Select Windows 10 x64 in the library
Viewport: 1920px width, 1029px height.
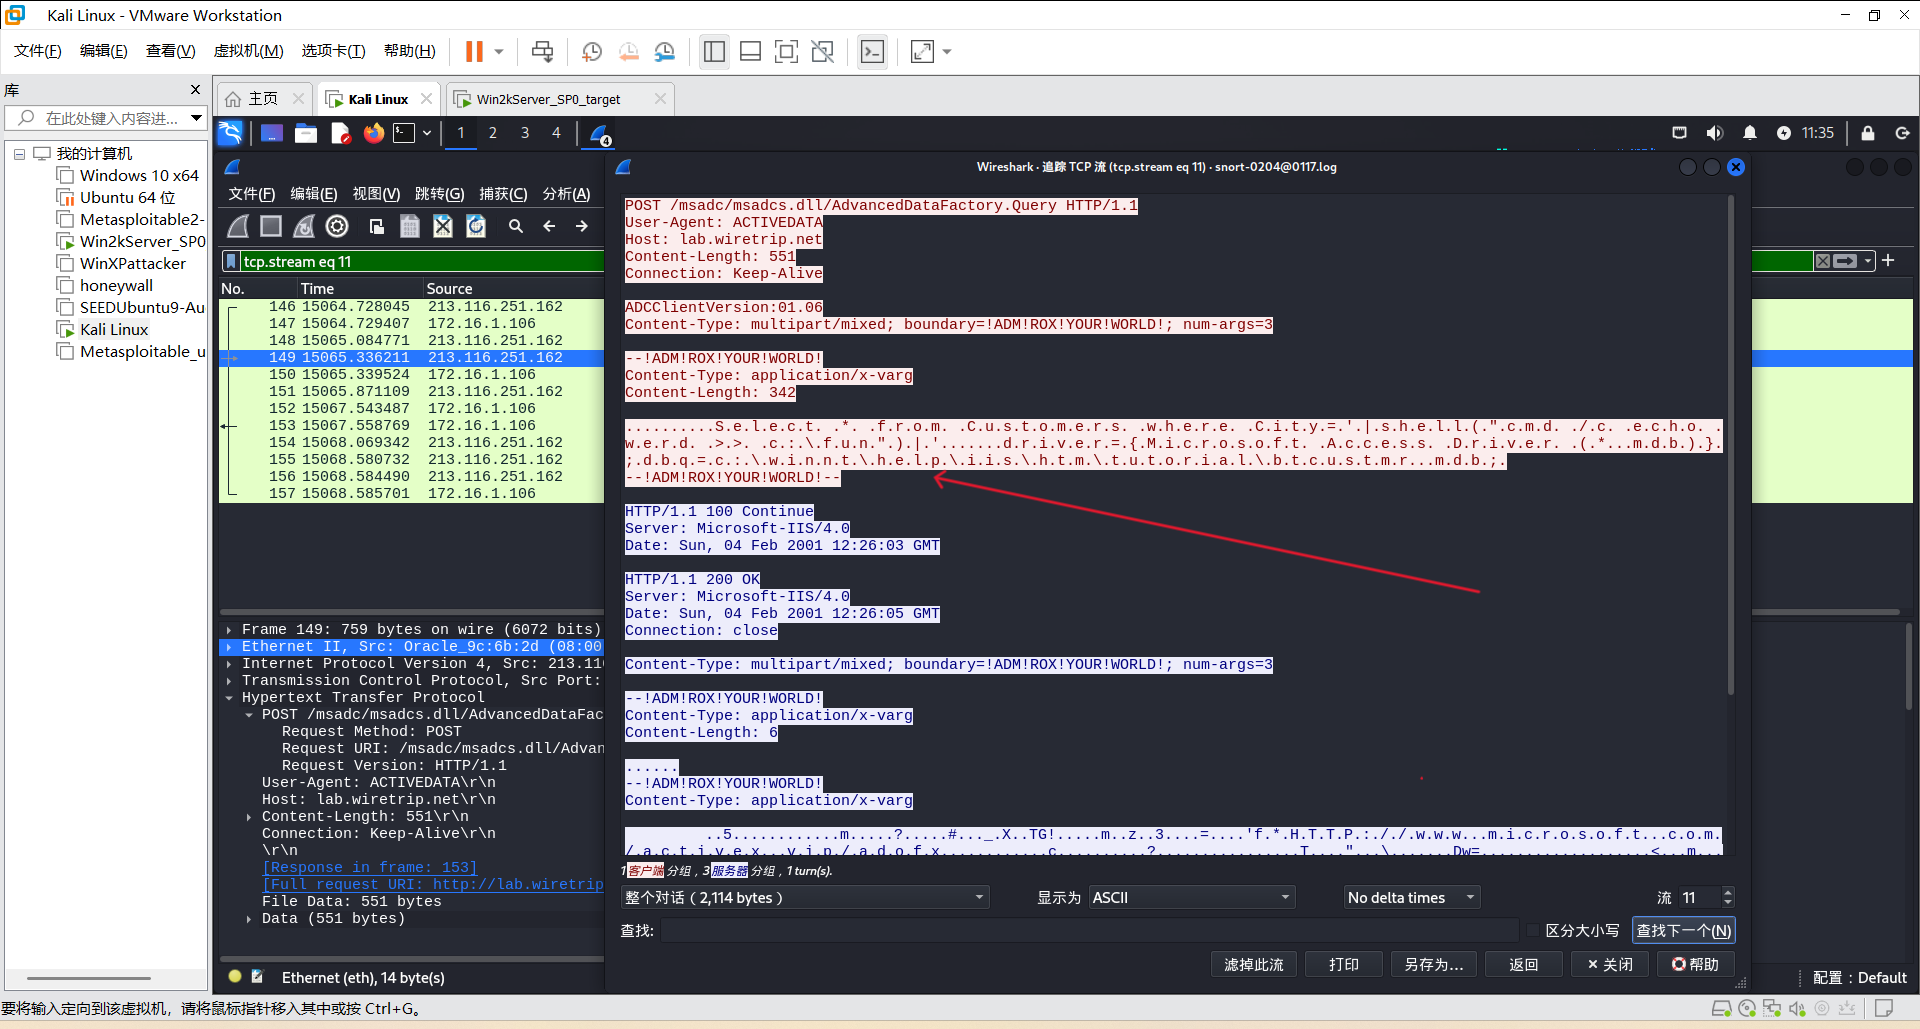pyautogui.click(x=139, y=176)
